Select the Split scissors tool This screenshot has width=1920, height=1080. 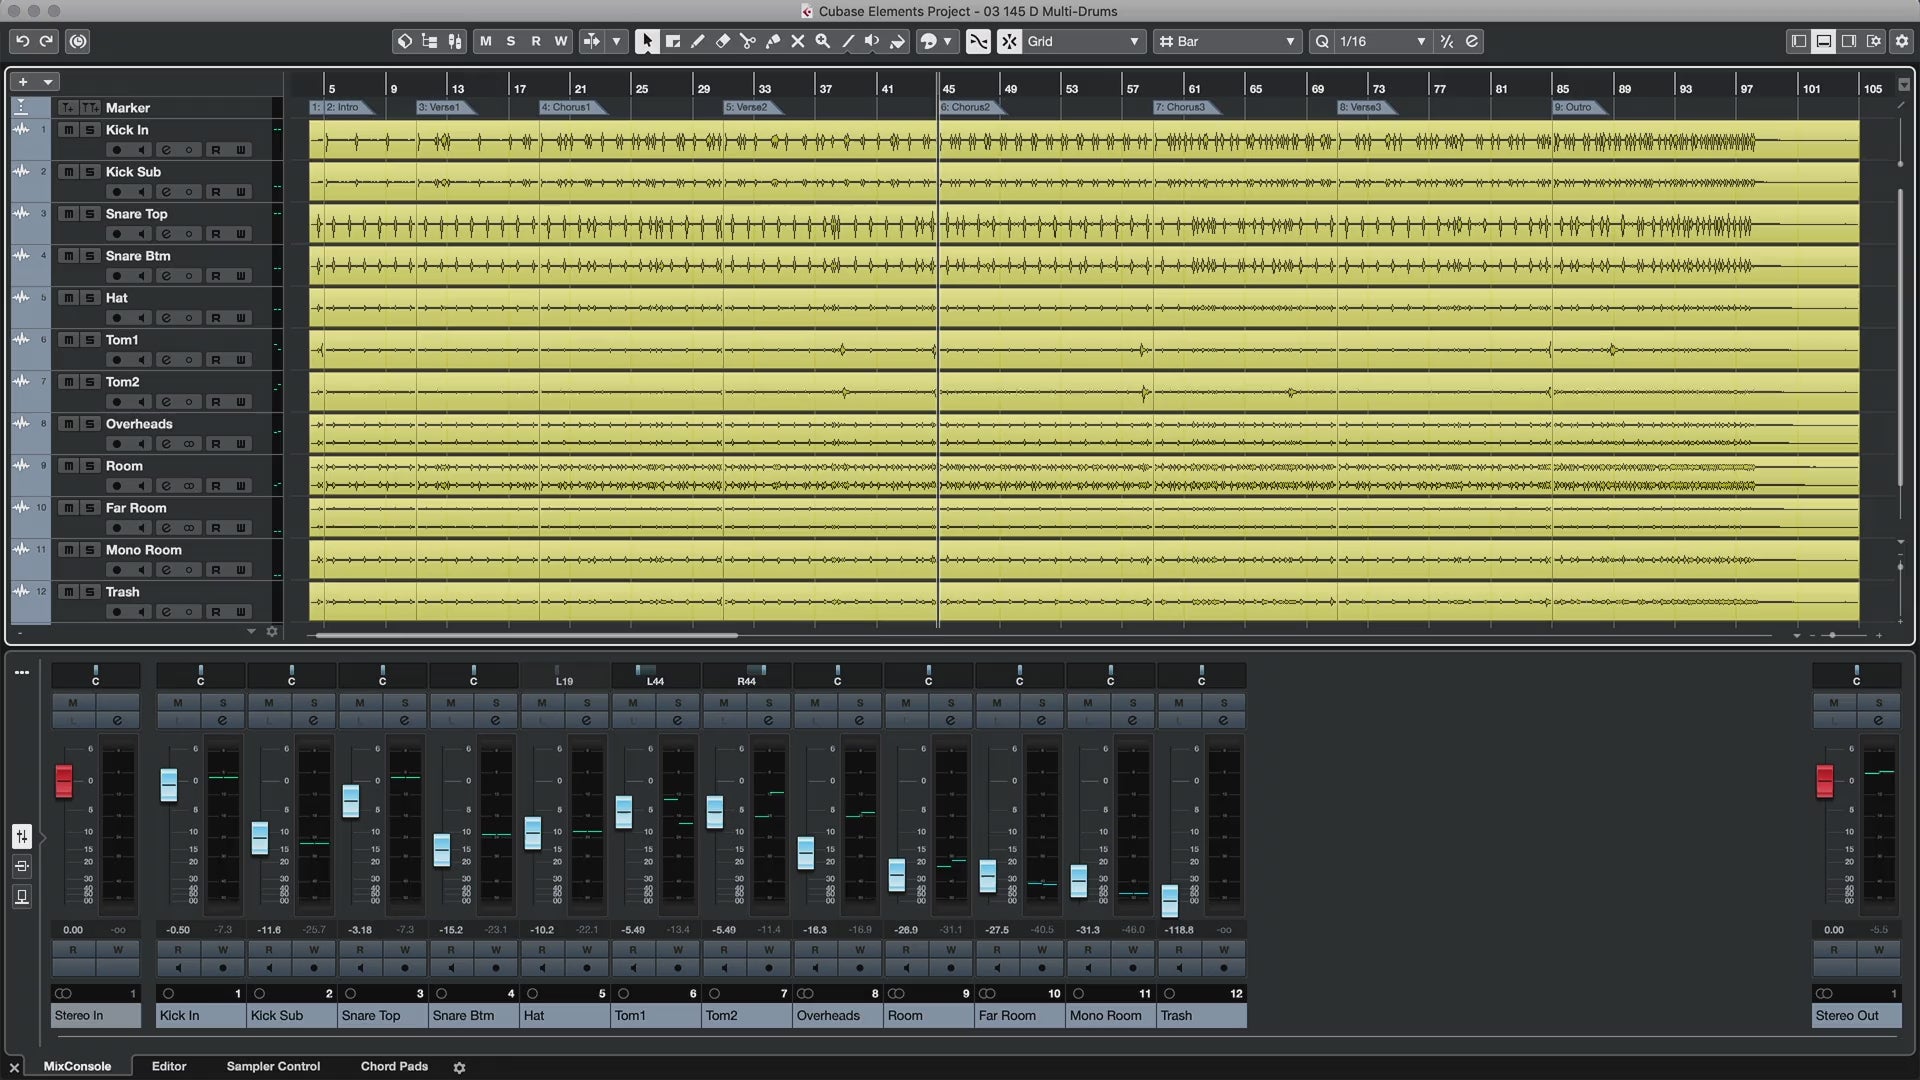pyautogui.click(x=747, y=41)
